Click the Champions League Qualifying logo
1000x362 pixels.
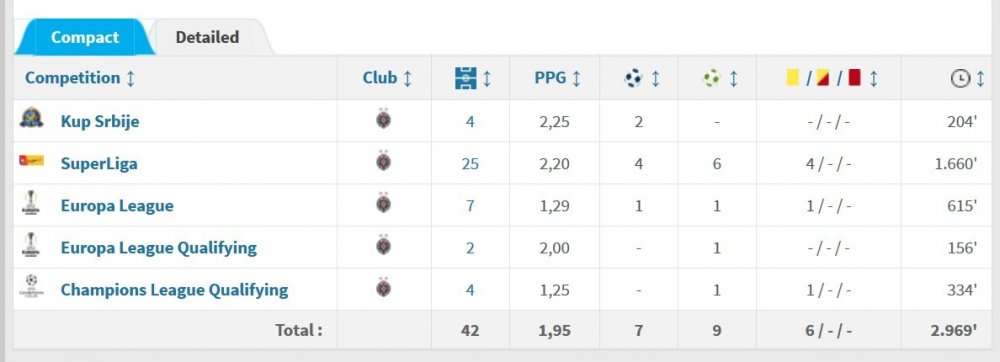pos(31,287)
